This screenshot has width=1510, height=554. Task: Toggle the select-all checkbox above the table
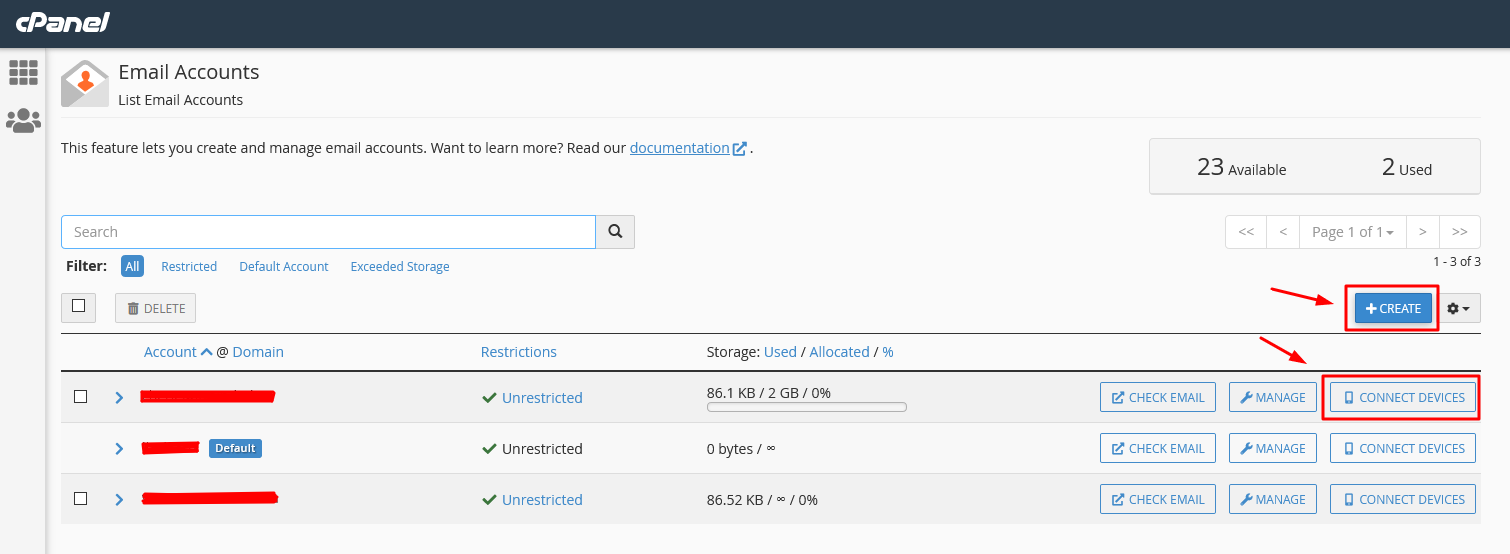click(x=79, y=307)
